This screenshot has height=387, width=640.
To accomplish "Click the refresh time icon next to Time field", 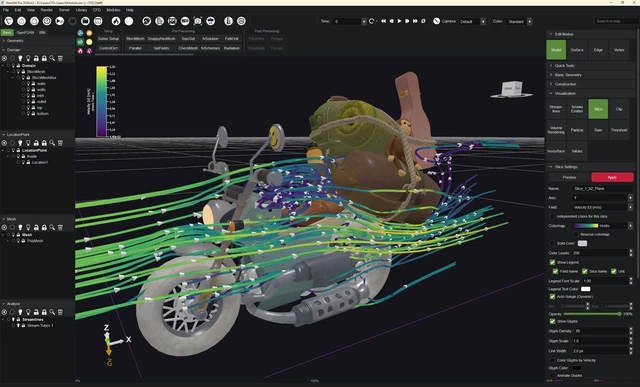I will 371,21.
